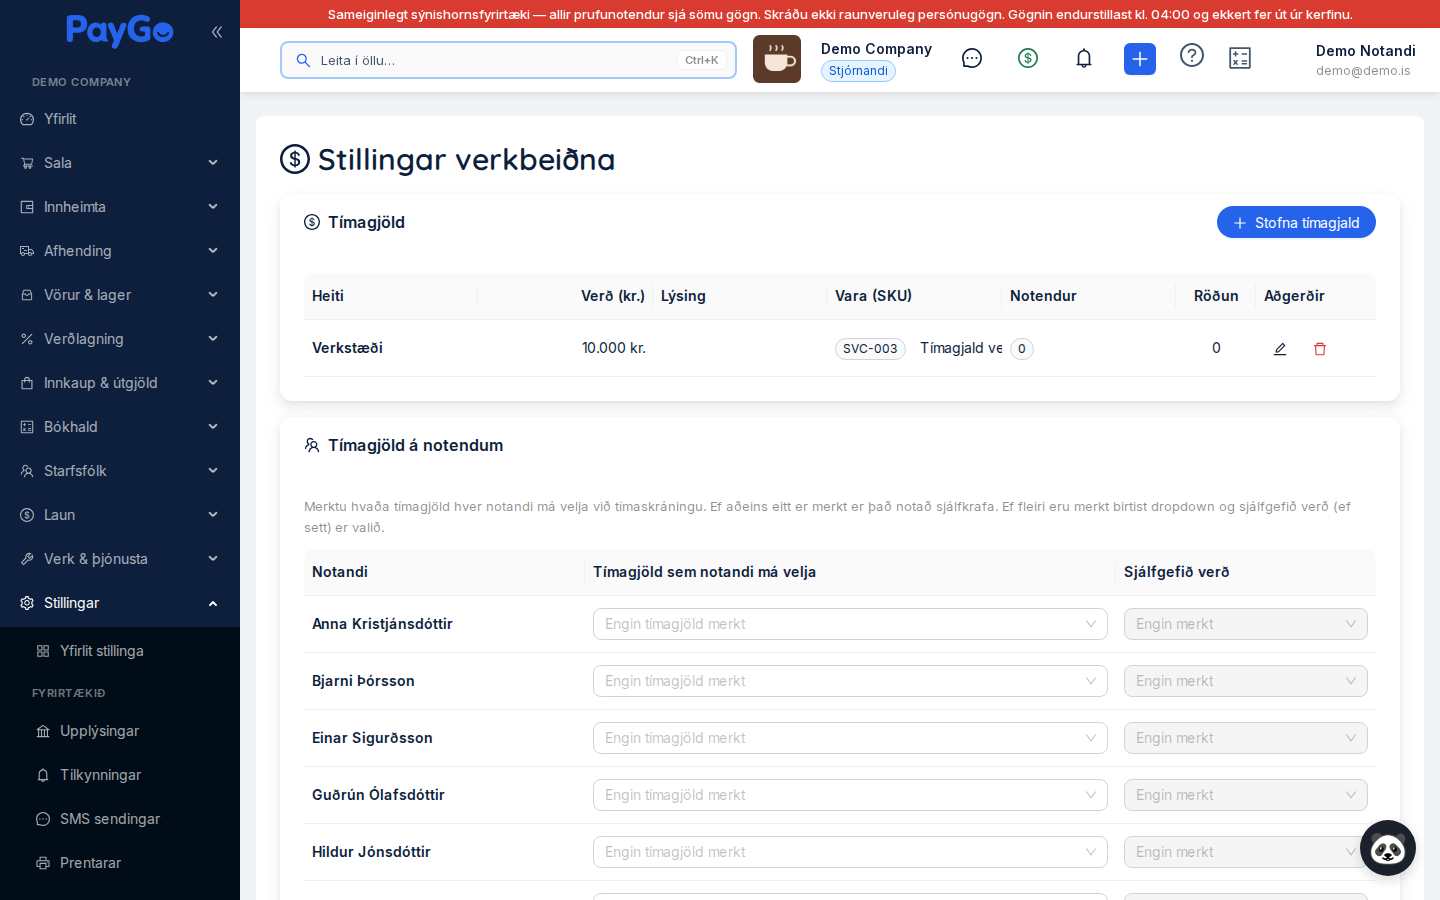The height and width of the screenshot is (900, 1440).
Task: Open Demo Notandi user menu
Action: pos(1365,60)
